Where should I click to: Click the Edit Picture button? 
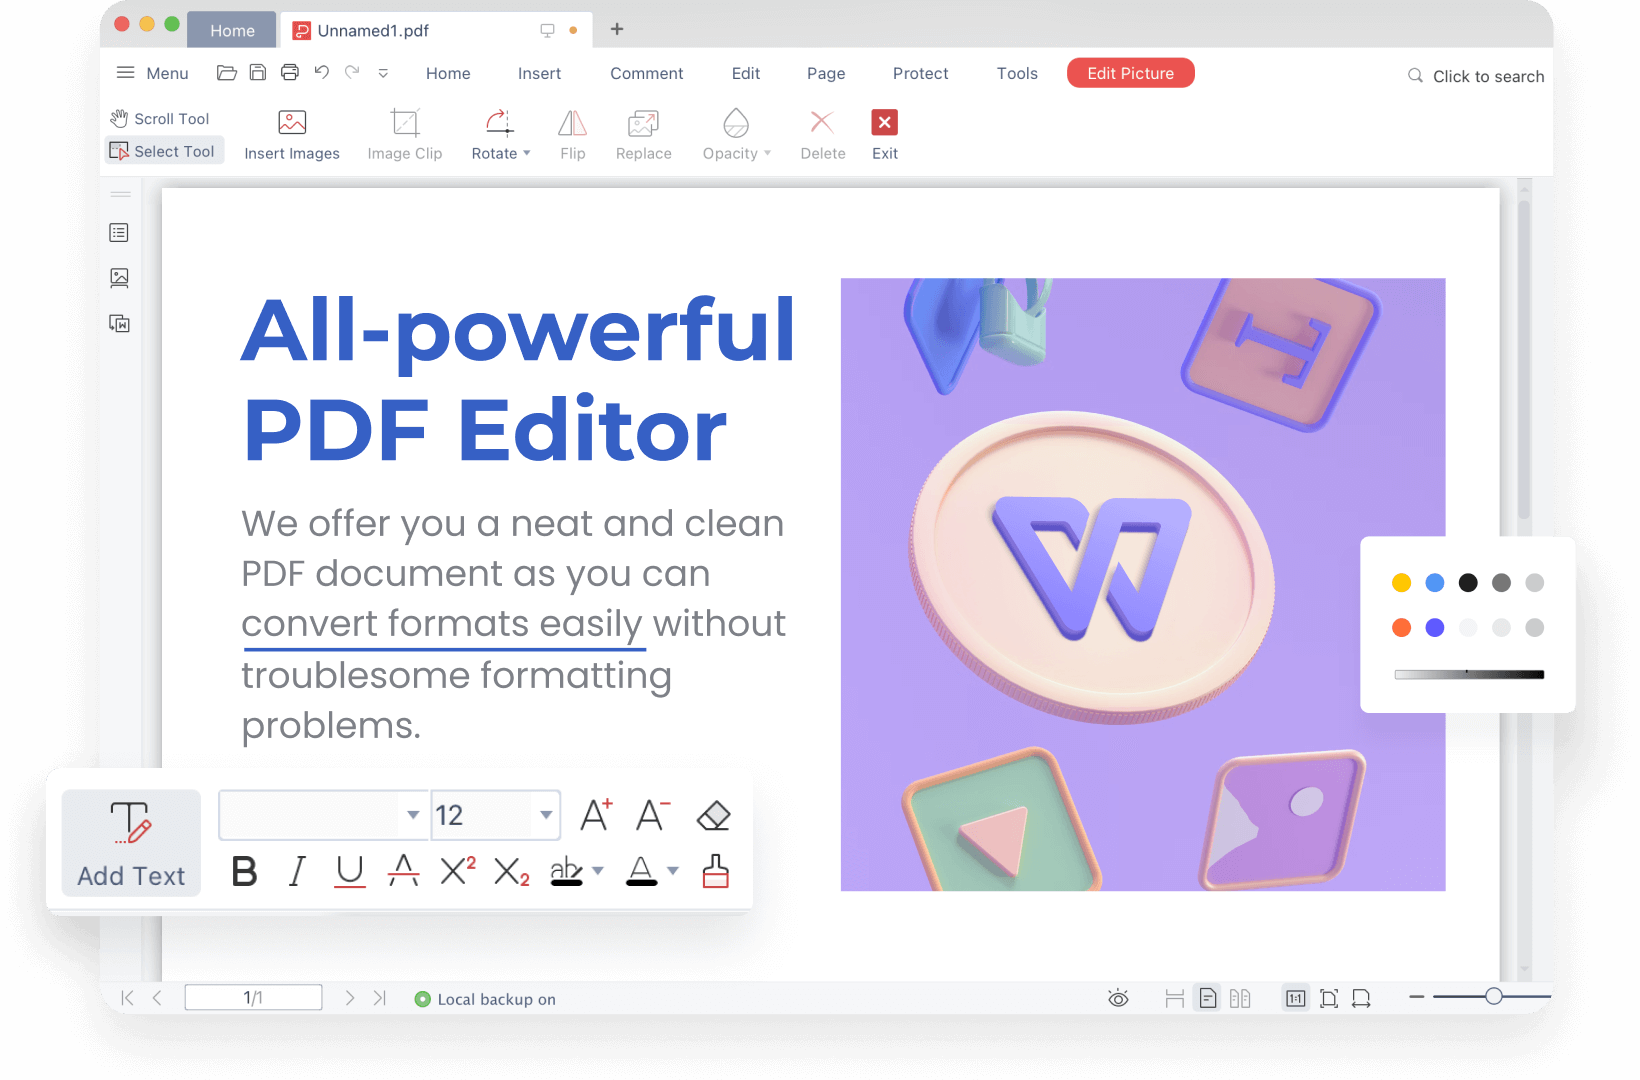pyautogui.click(x=1130, y=73)
